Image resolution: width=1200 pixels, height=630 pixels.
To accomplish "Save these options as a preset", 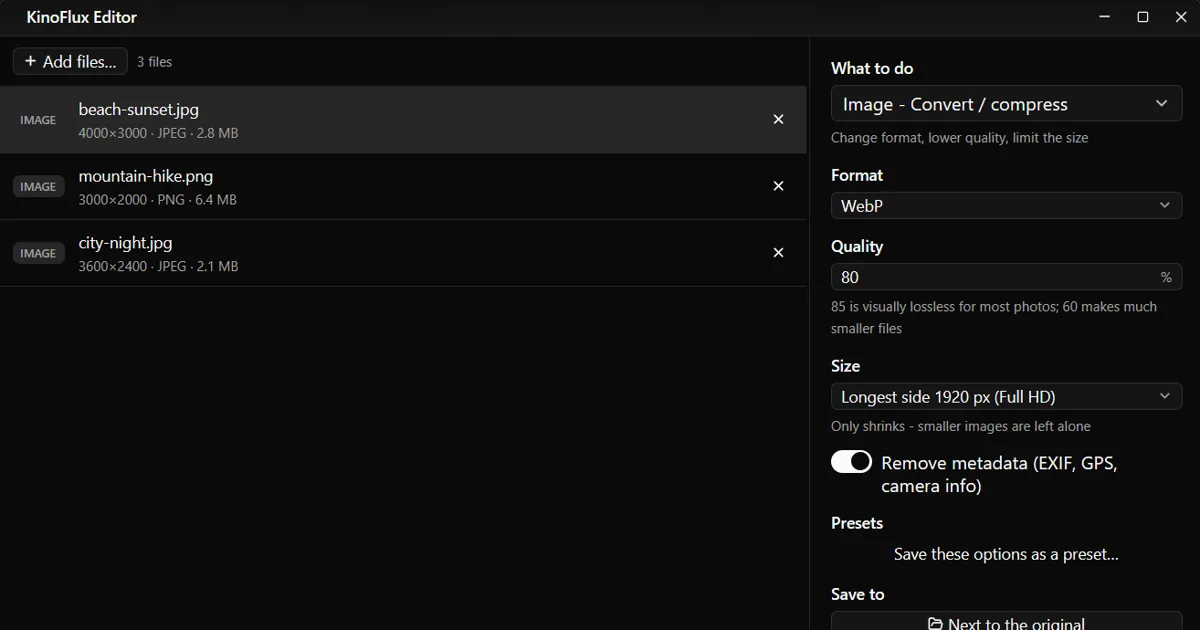I will [x=1006, y=554].
